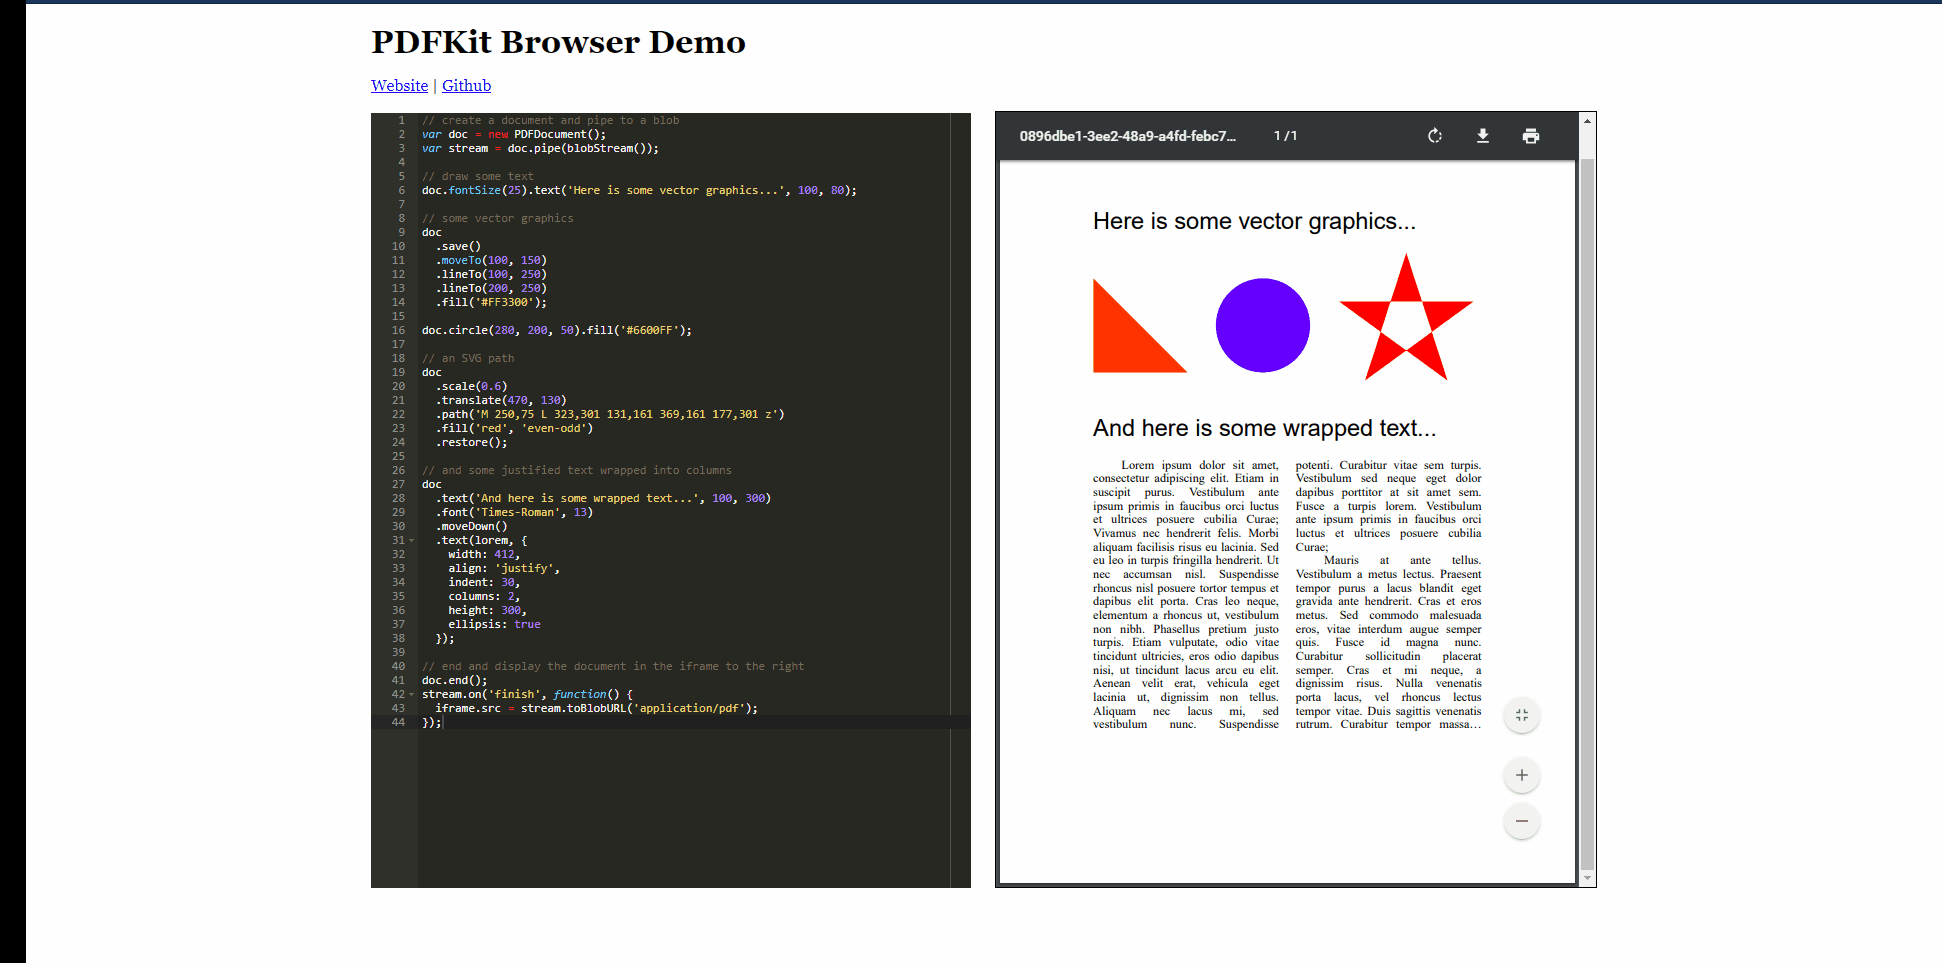Collapse code fold at line 31
The image size is (1942, 963).
[411, 541]
